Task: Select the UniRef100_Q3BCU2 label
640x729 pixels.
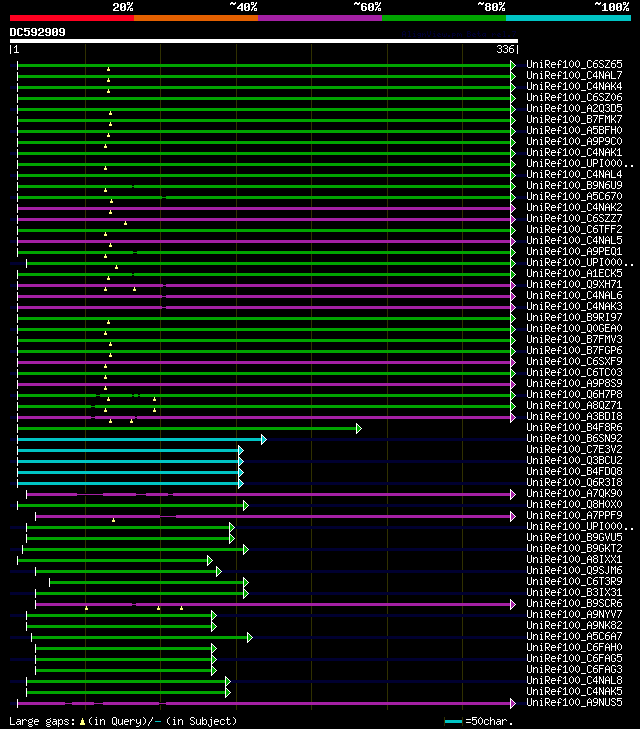Action: (574, 460)
